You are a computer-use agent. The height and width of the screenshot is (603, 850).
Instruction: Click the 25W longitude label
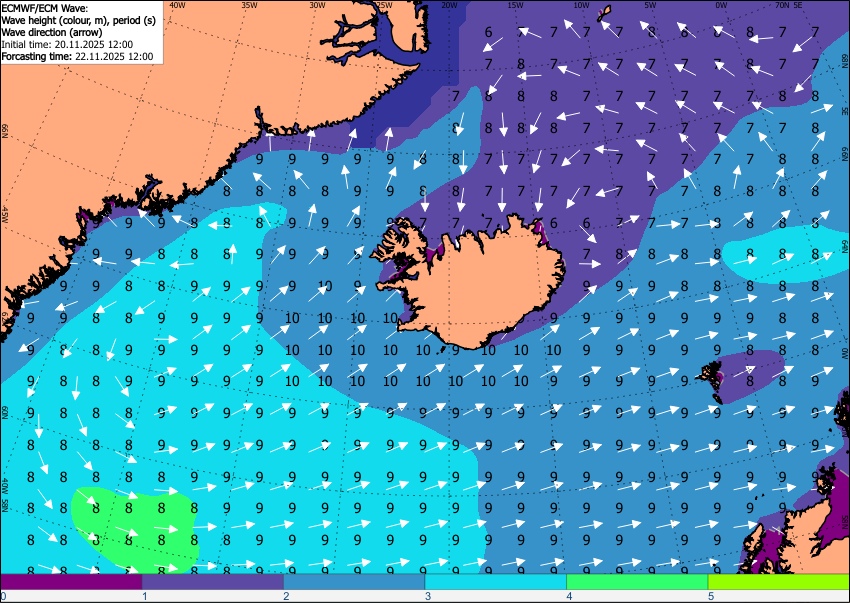point(384,5)
